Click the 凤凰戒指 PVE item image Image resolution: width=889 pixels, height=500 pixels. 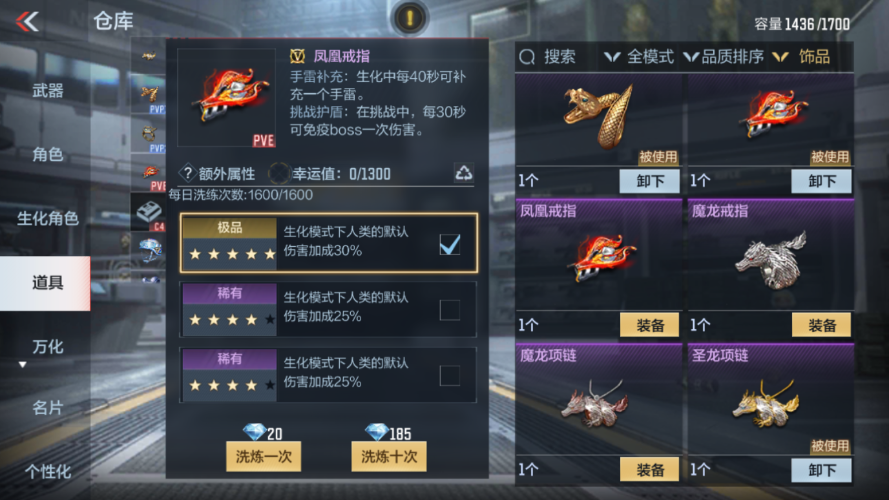tap(227, 98)
